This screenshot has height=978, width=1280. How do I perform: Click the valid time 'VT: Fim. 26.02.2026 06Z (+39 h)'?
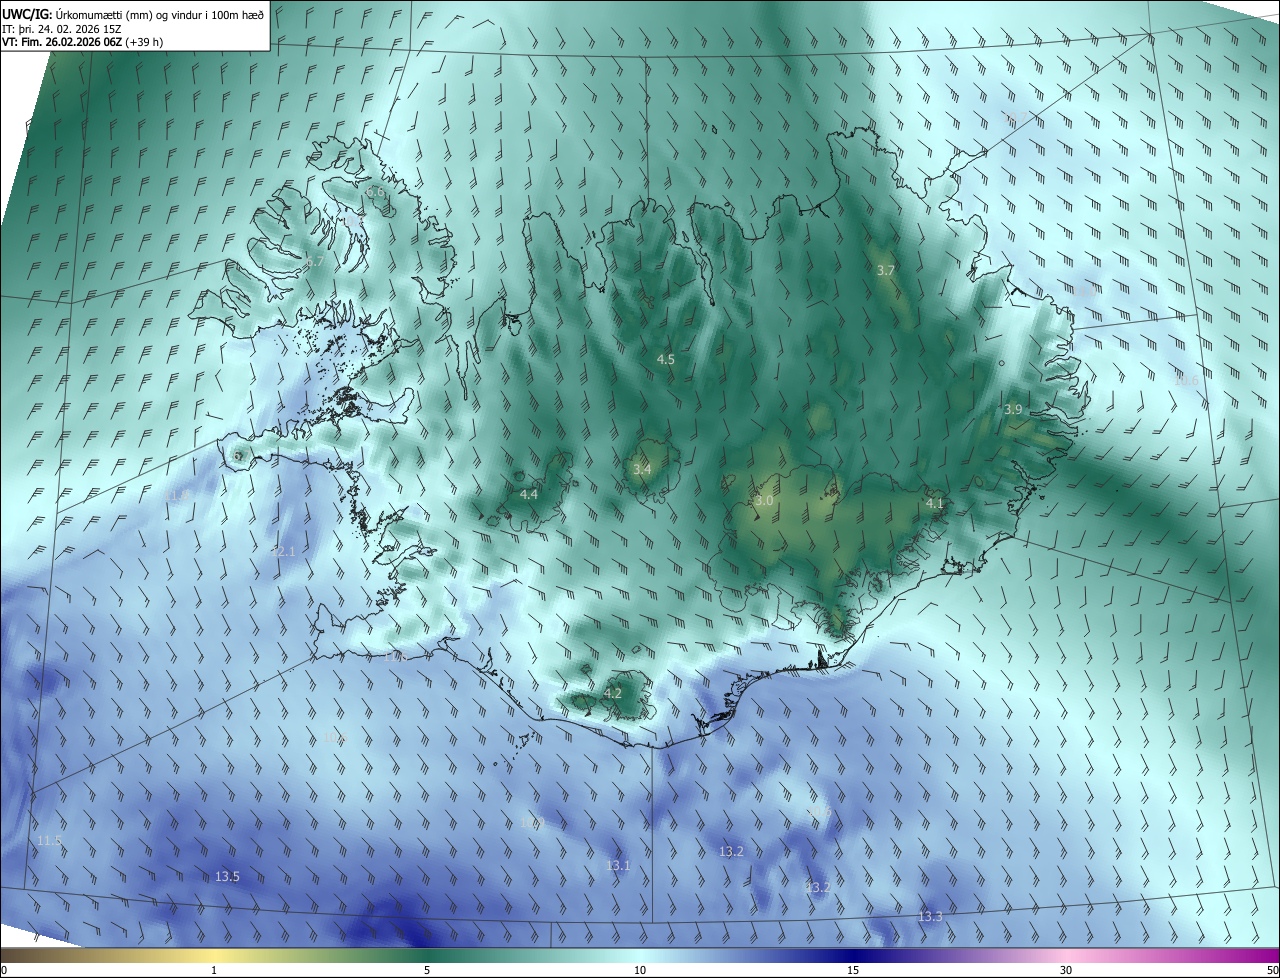tap(82, 42)
